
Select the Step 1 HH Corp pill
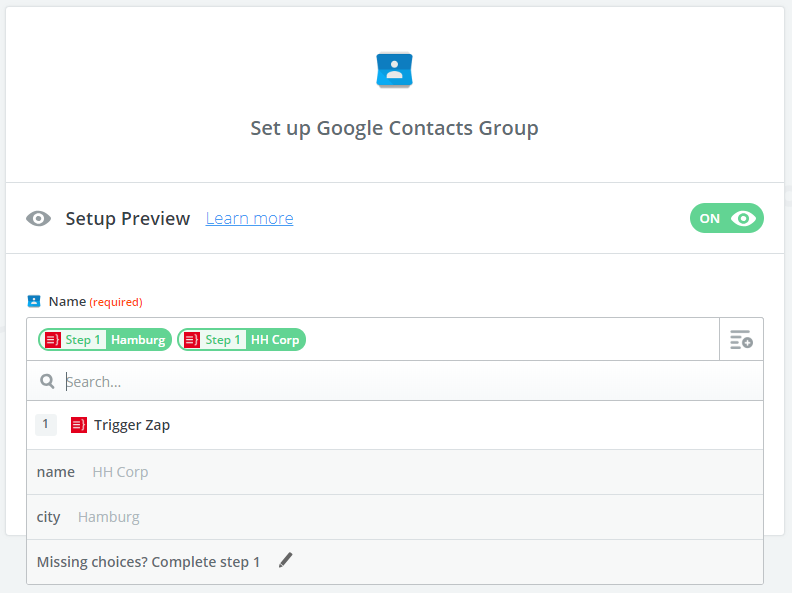[241, 340]
